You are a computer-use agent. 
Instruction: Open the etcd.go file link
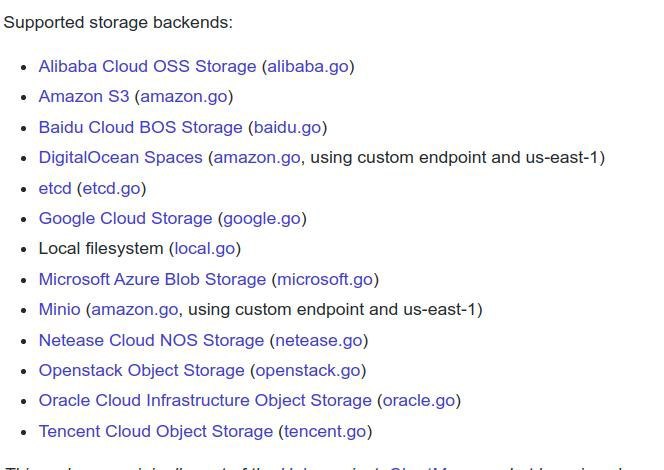[111, 188]
